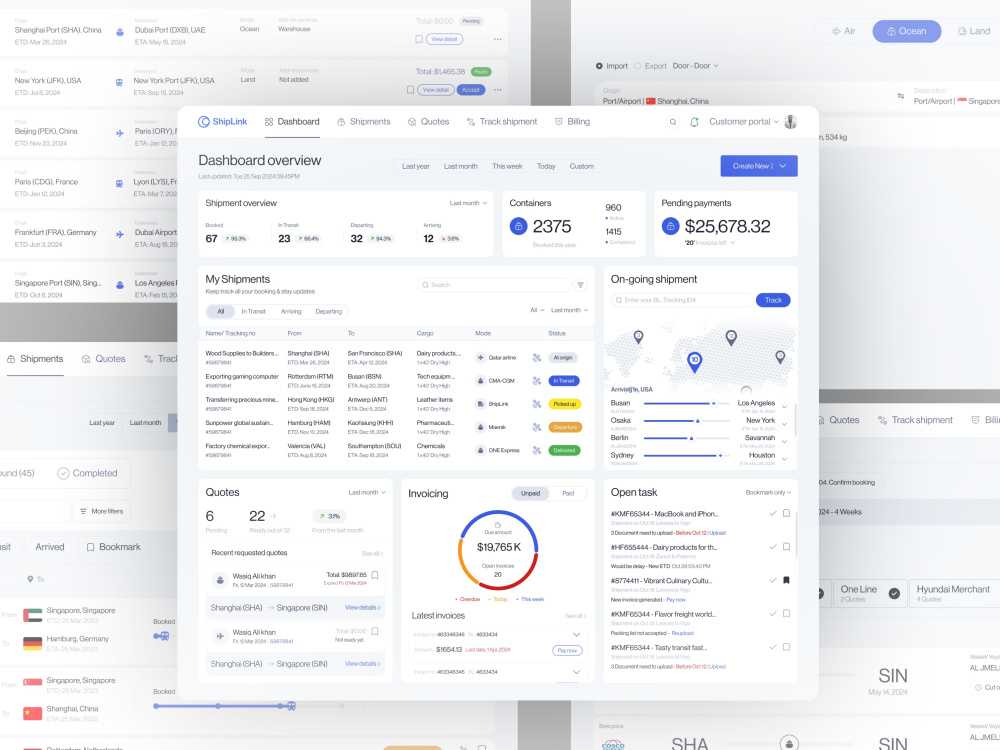Toggle Invoicing to Unpaid
This screenshot has height=750, width=1000.
point(530,493)
